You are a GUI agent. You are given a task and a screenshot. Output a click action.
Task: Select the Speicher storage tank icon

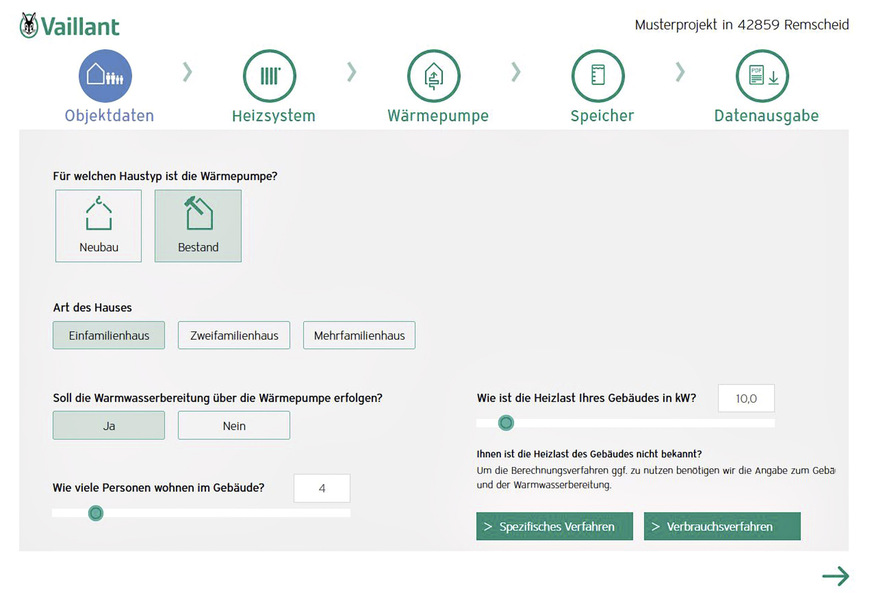(x=598, y=75)
